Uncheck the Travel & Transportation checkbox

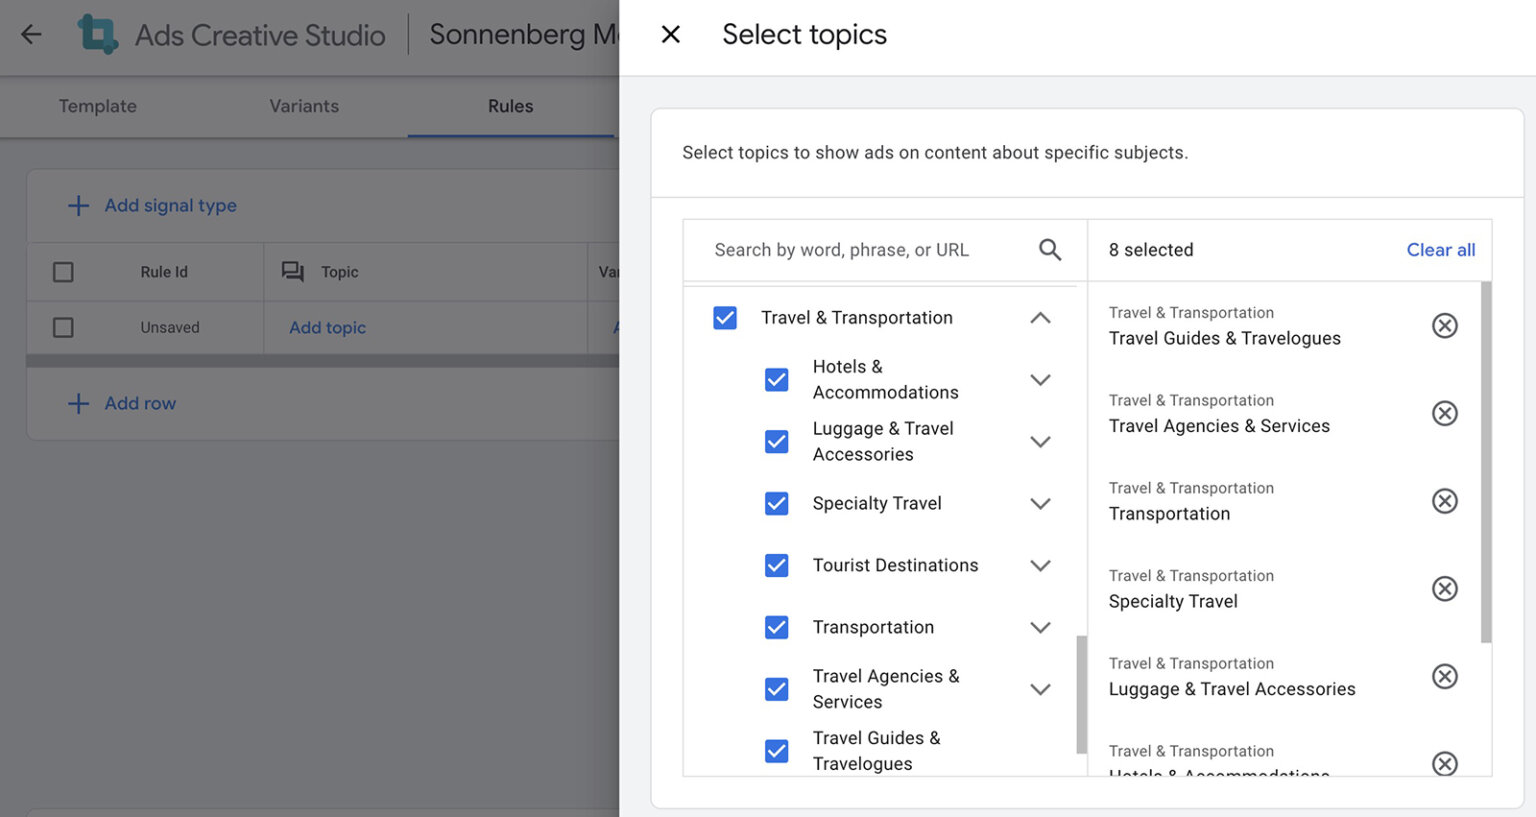tap(724, 317)
